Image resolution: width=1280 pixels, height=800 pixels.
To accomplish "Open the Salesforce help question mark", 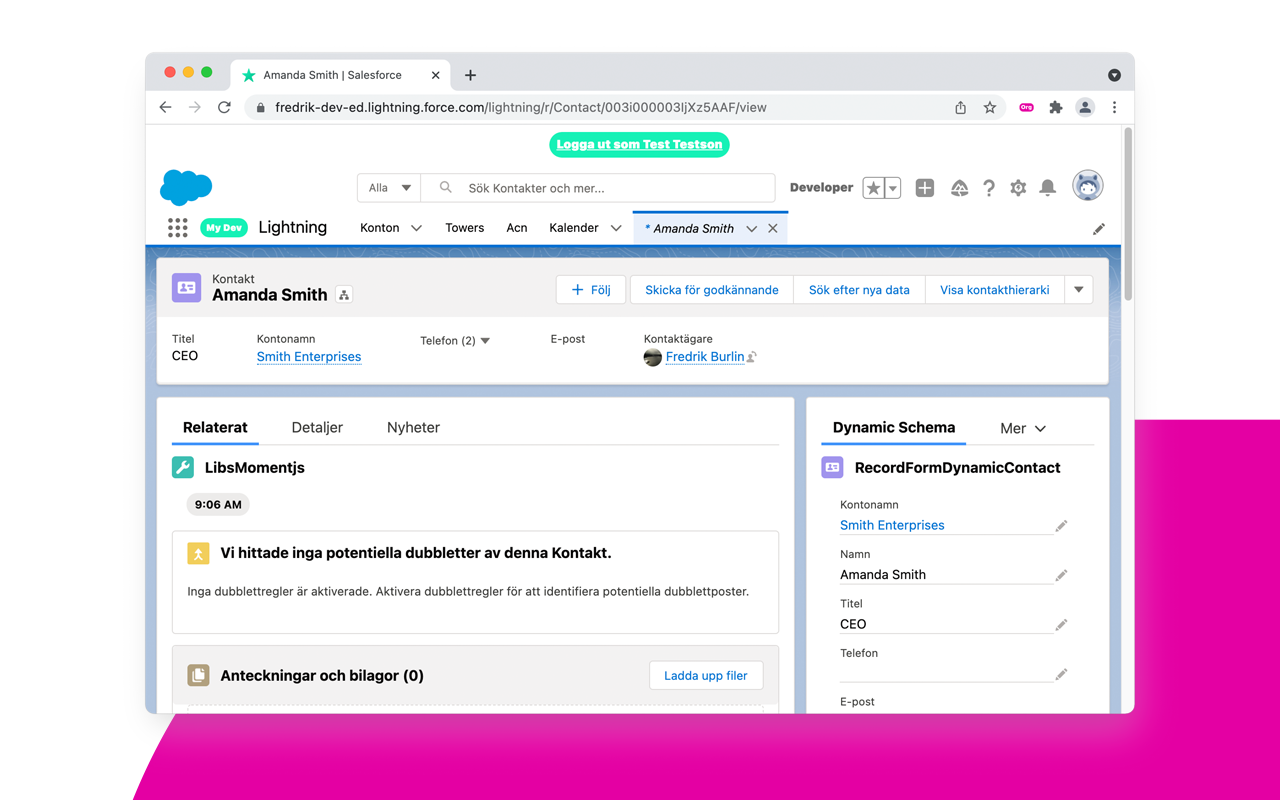I will (989, 188).
